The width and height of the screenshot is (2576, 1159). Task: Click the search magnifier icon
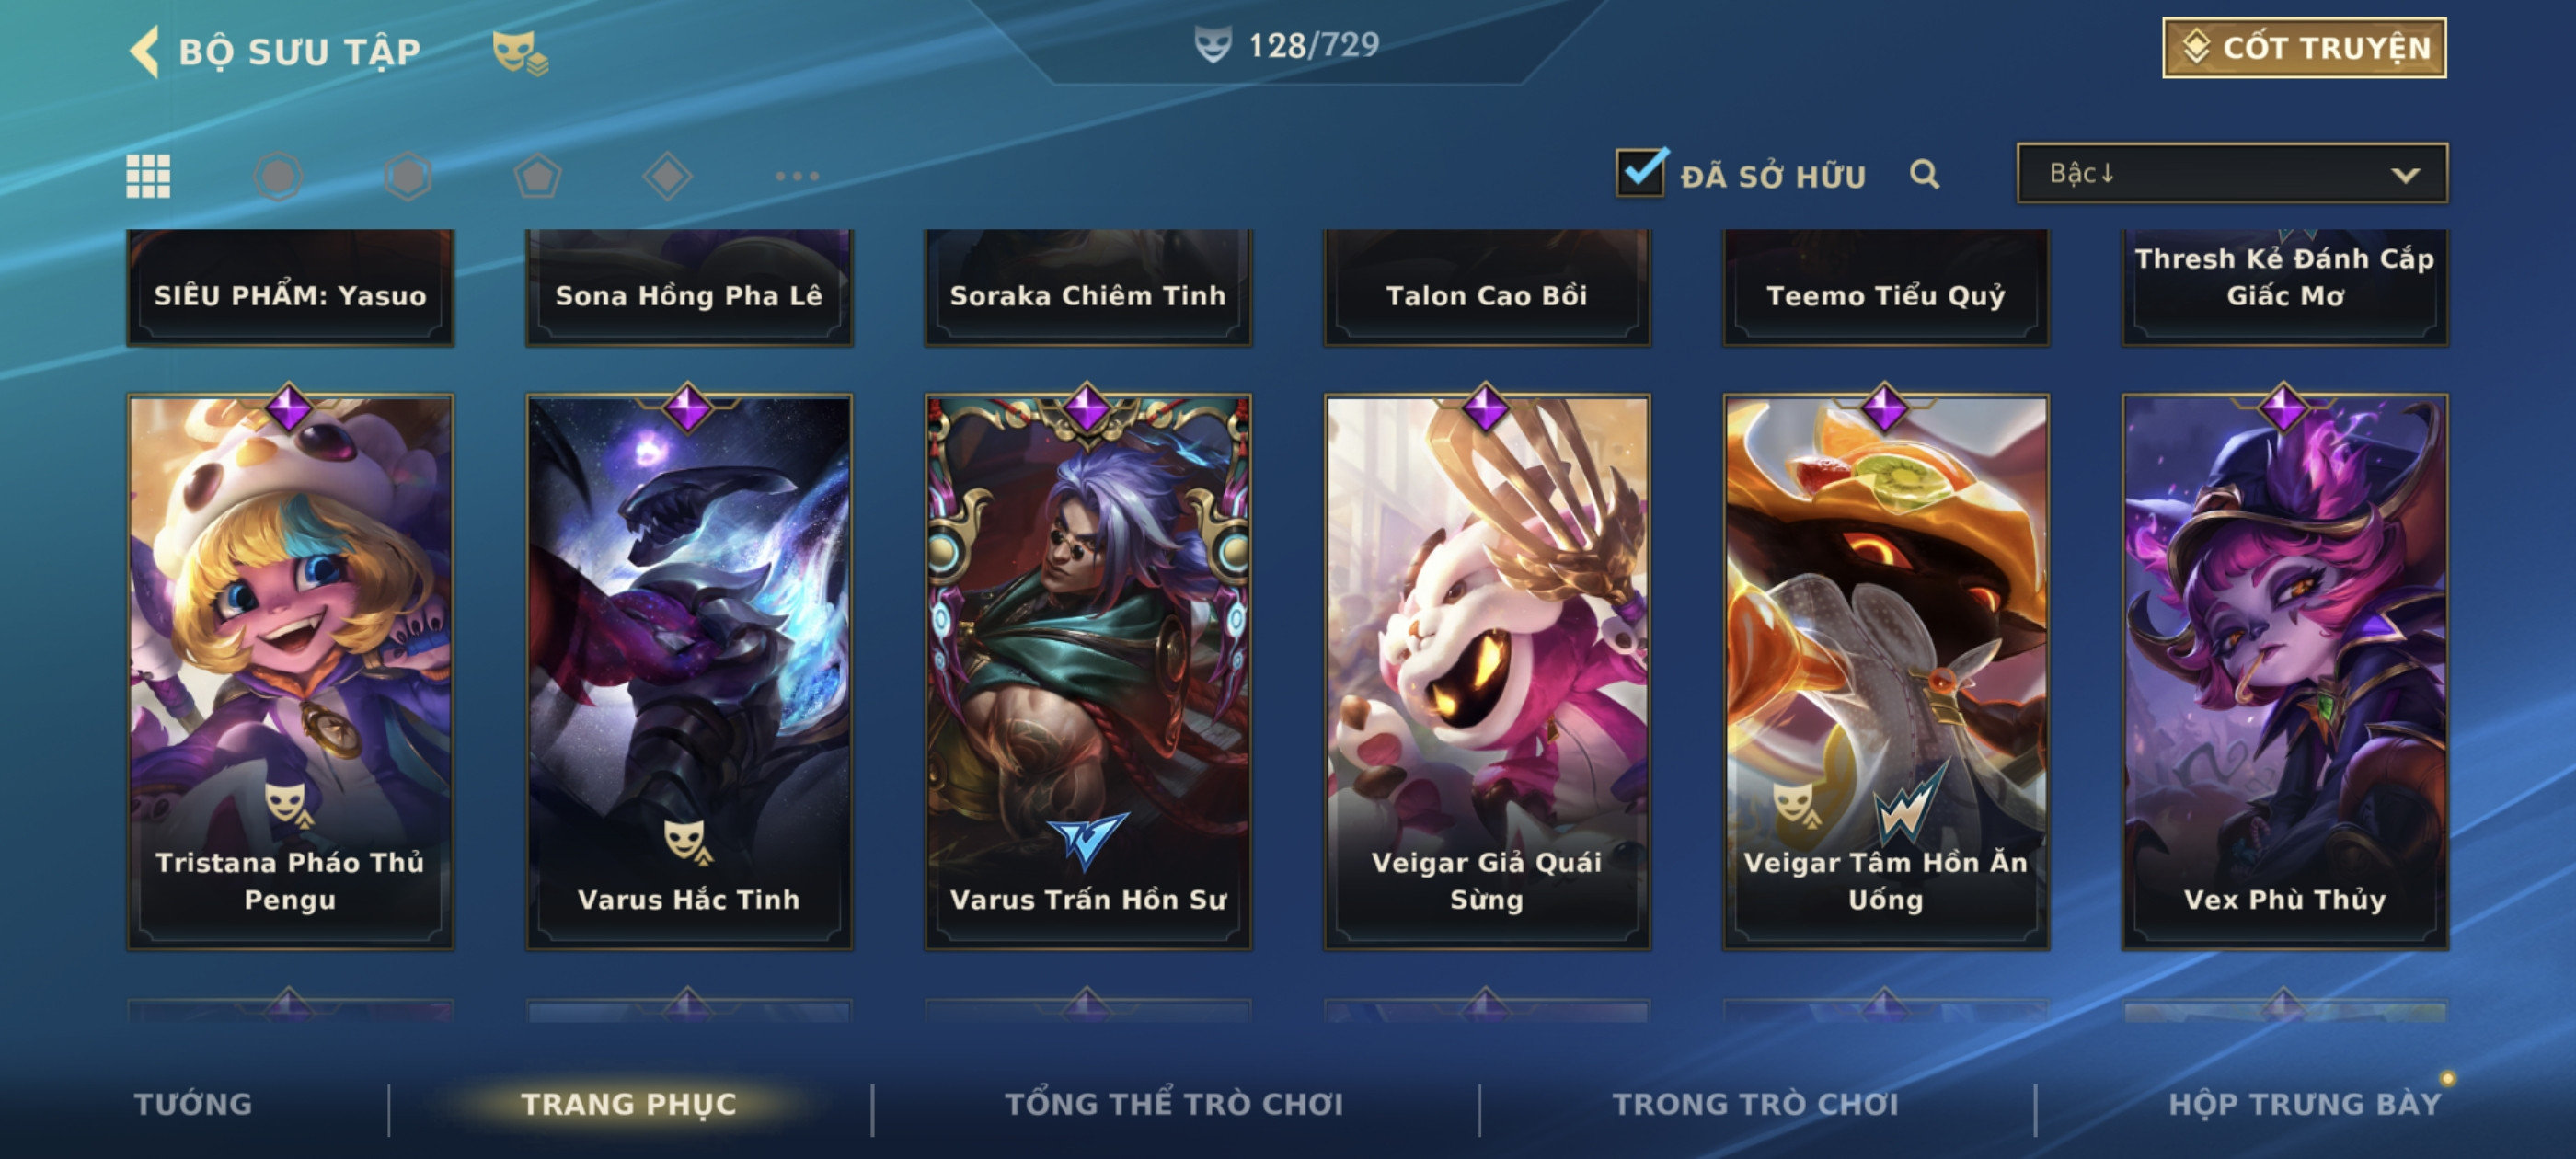coord(1924,174)
